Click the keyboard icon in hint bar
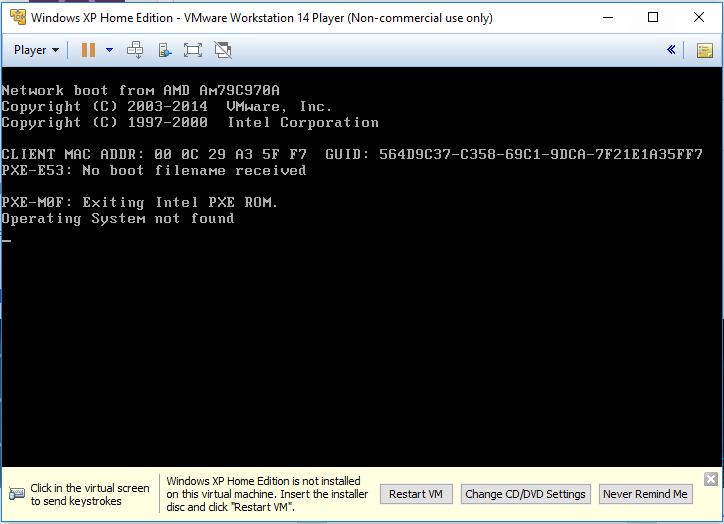The width and height of the screenshot is (724, 524). (17, 494)
